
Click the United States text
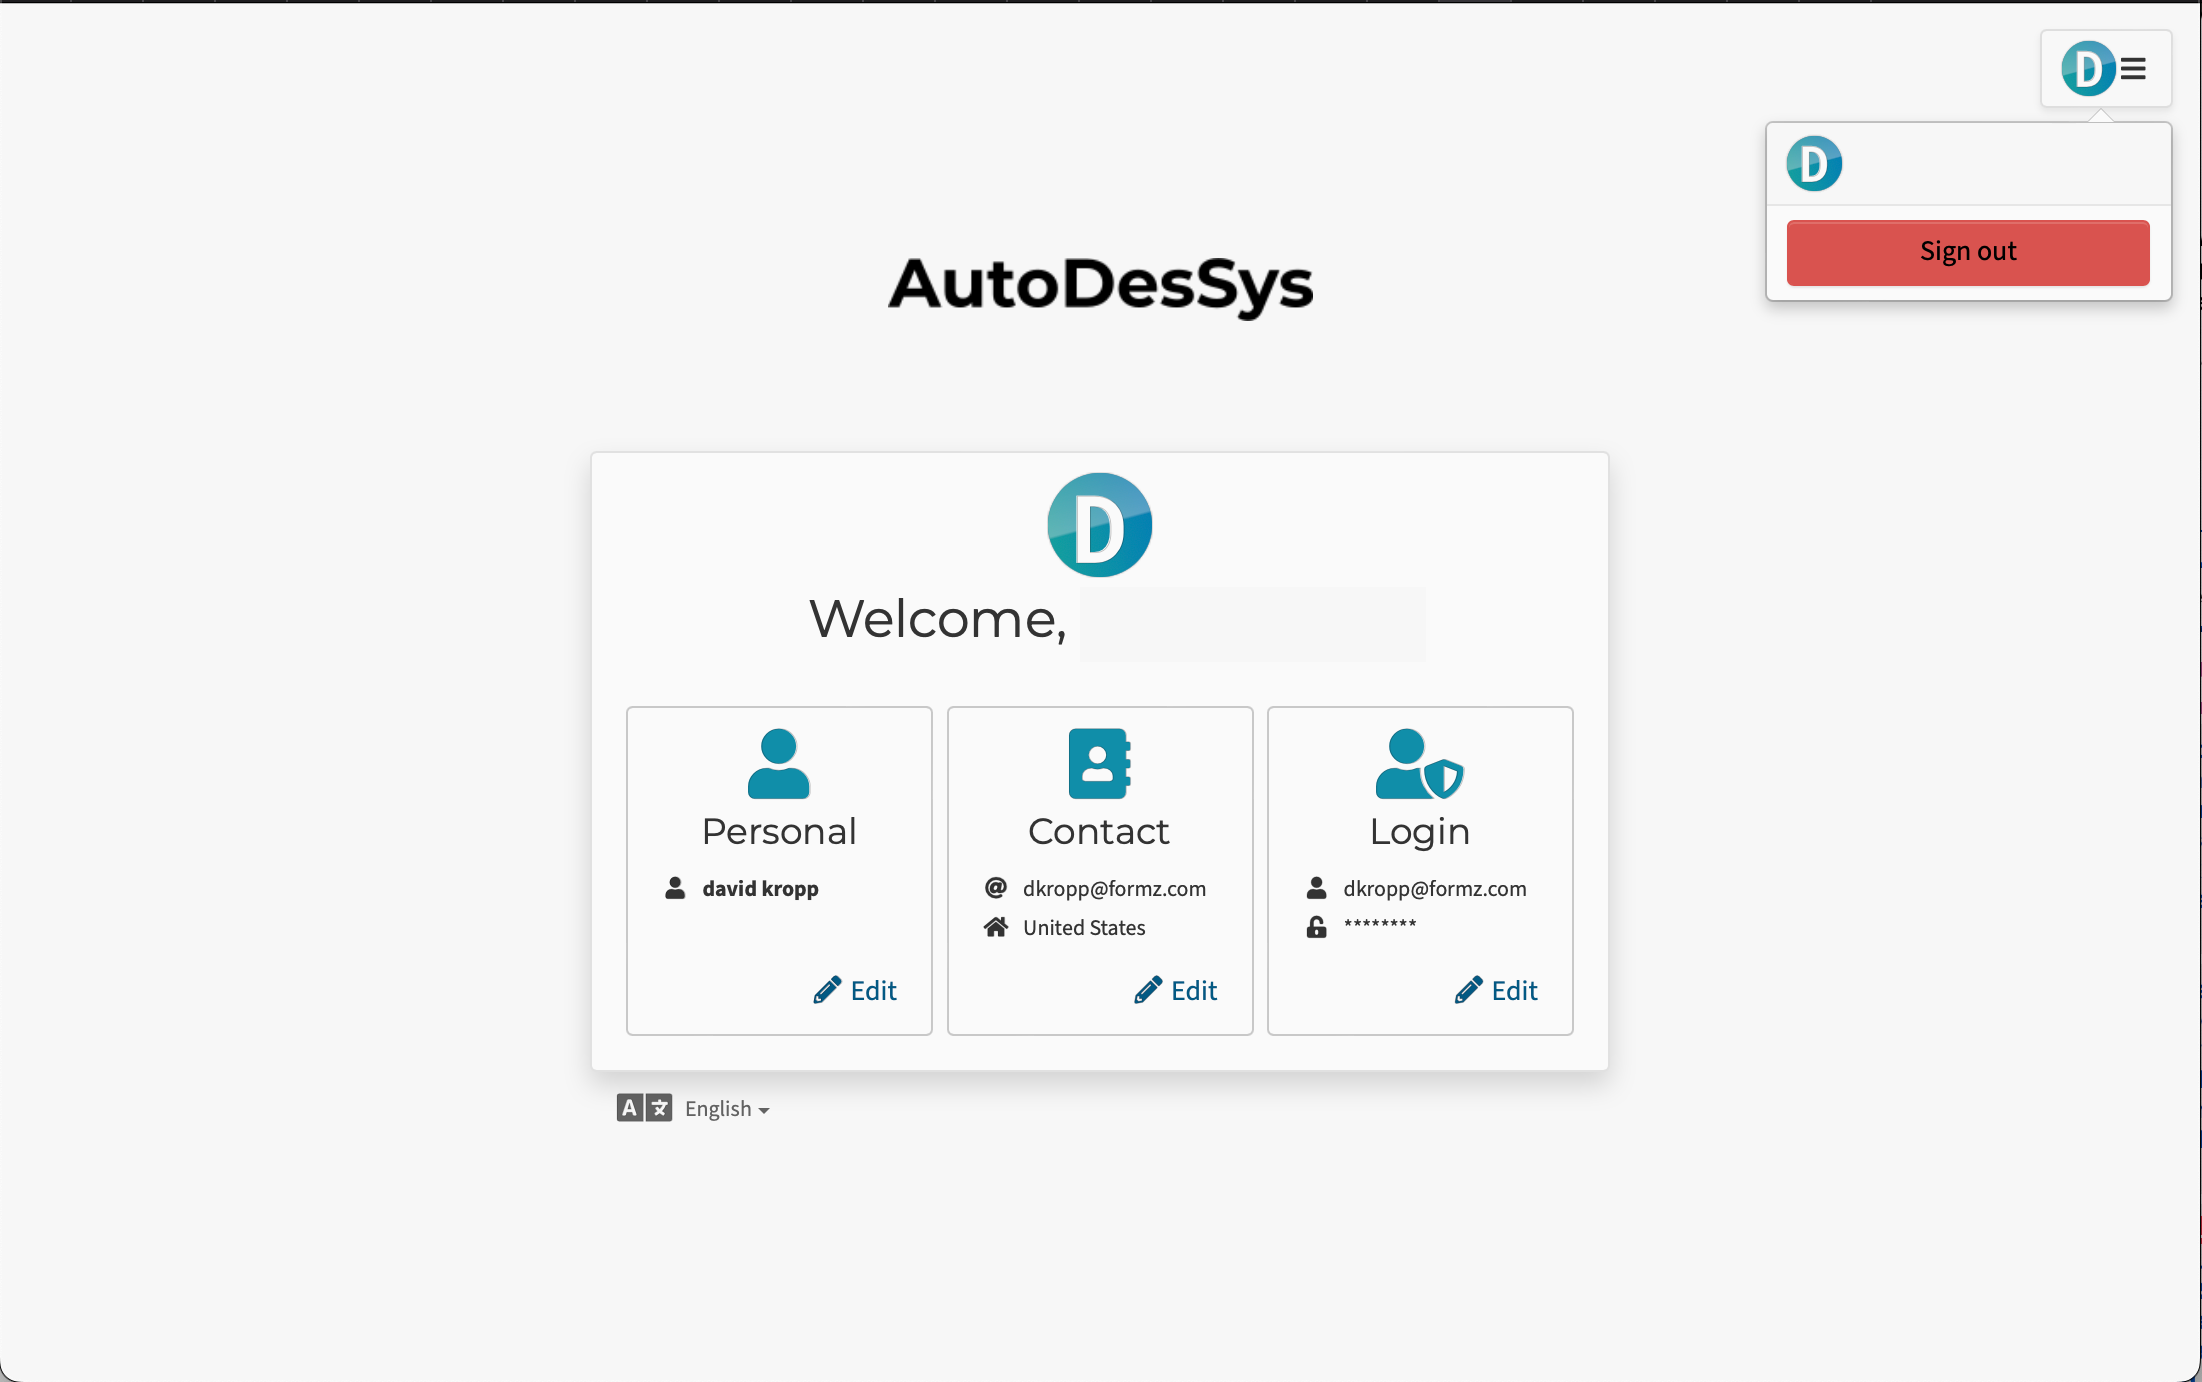1084,927
